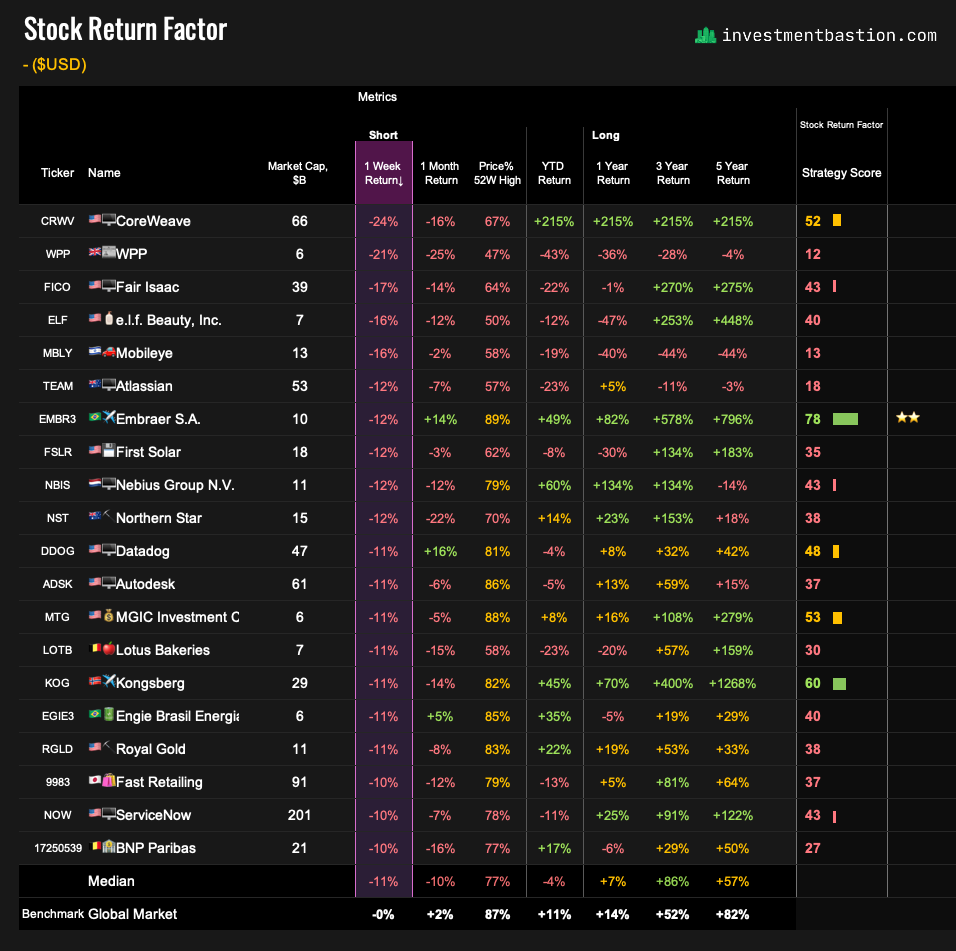Click the floppy disk icon next to First Solar

[109, 450]
